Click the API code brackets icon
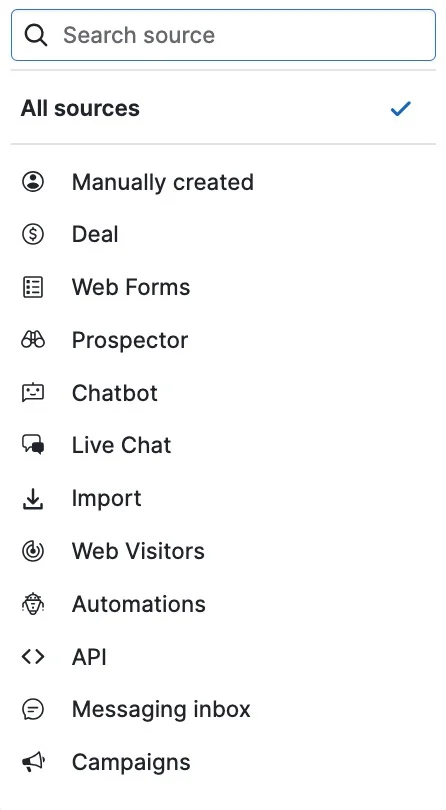This screenshot has width=446, height=810. [x=33, y=657]
